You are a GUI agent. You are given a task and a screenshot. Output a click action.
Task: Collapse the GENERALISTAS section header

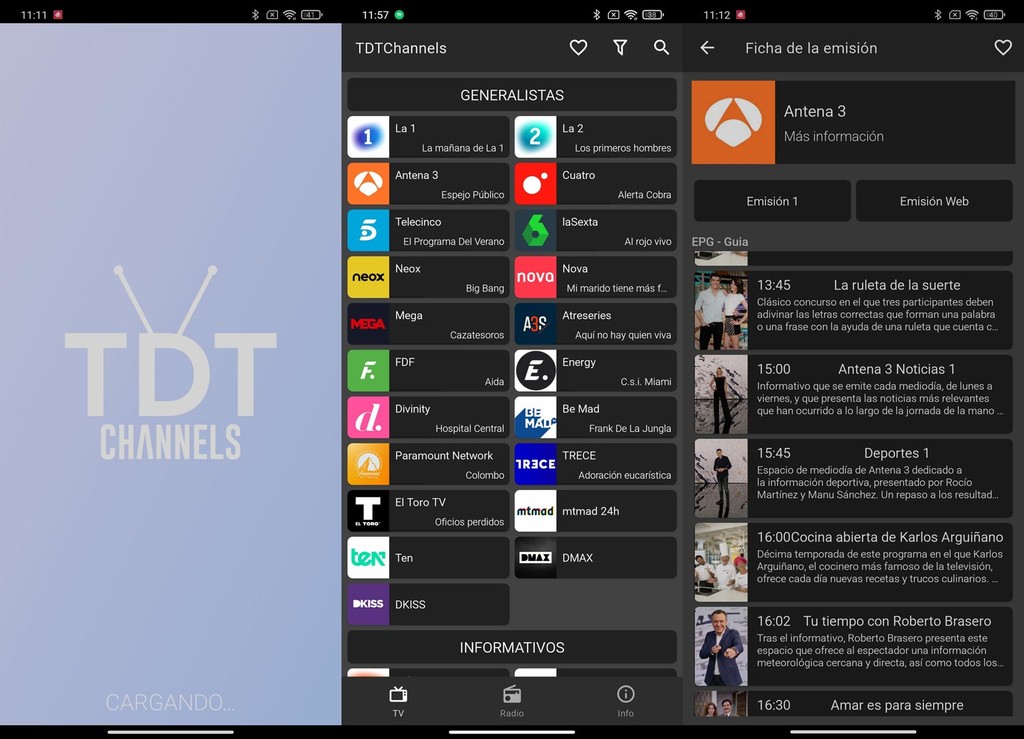pyautogui.click(x=511, y=94)
